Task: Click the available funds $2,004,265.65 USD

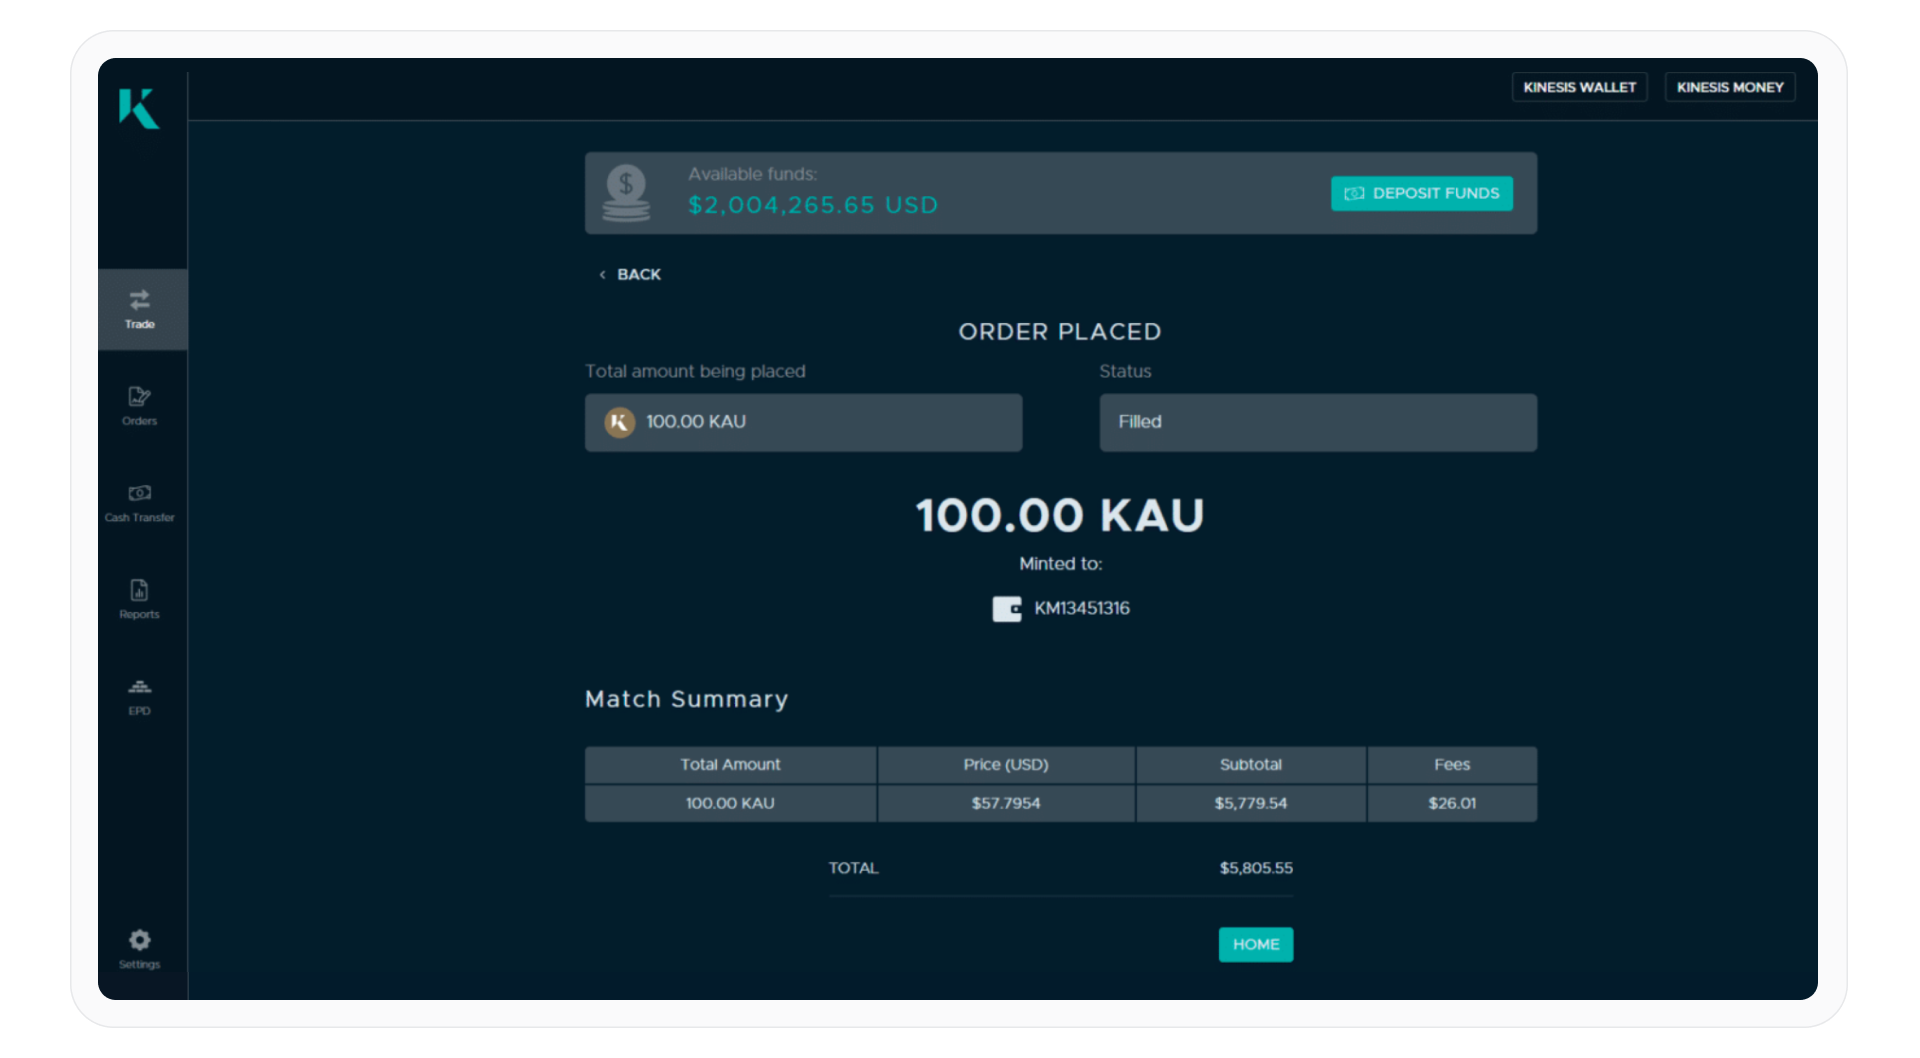Action: tap(813, 205)
